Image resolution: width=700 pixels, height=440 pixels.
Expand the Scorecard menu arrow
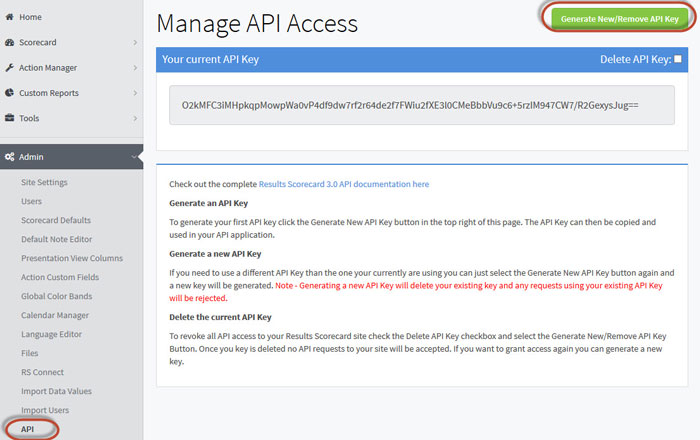click(x=135, y=43)
